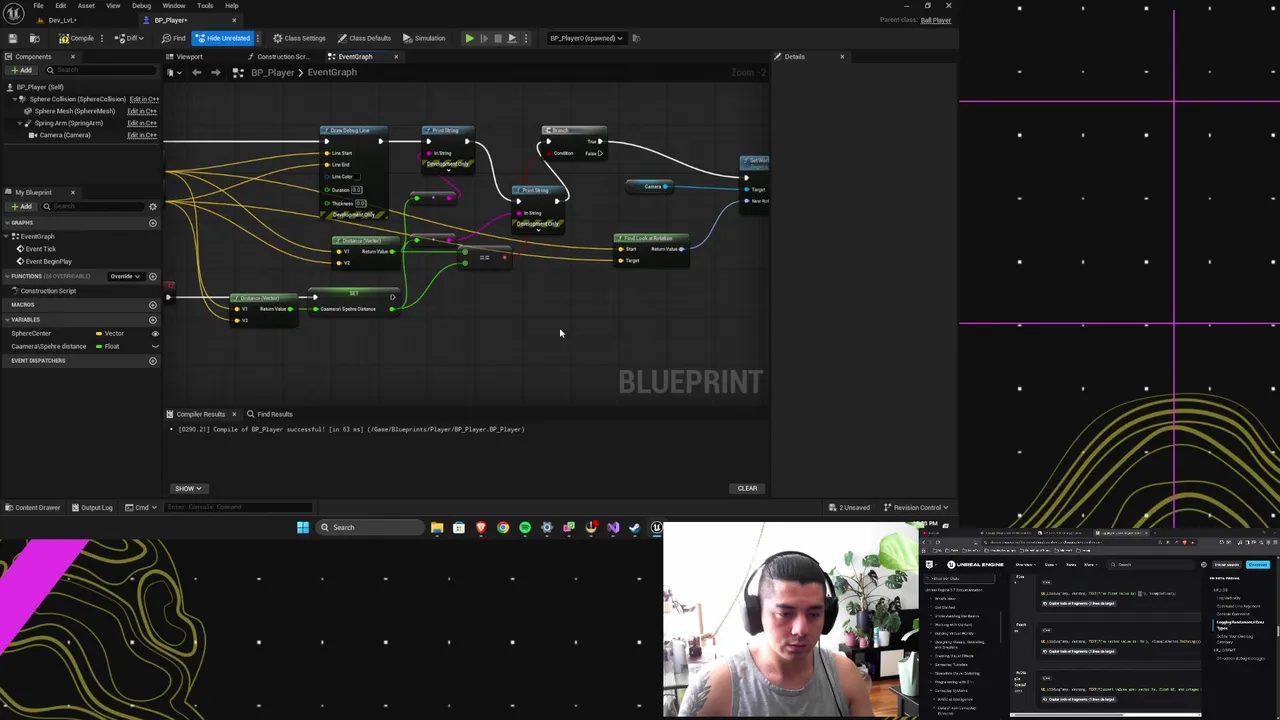Click the Save blueprint icon in toolbar
The image size is (1280, 720).
13,38
